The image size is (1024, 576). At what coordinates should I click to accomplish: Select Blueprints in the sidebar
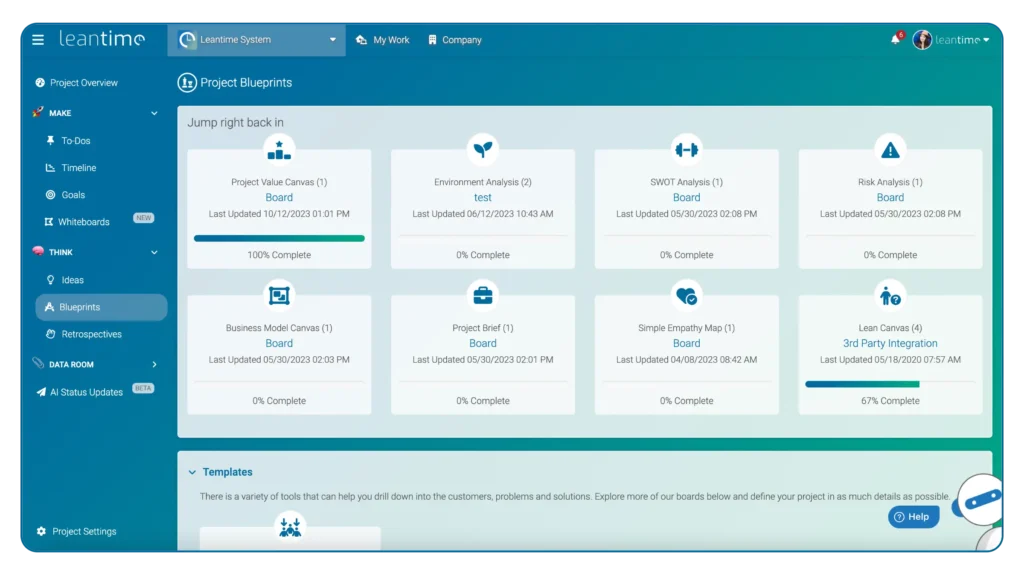point(101,307)
